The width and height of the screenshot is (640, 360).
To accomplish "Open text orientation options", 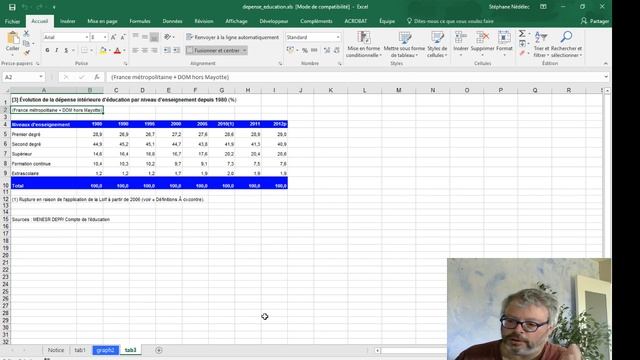I will point(168,37).
